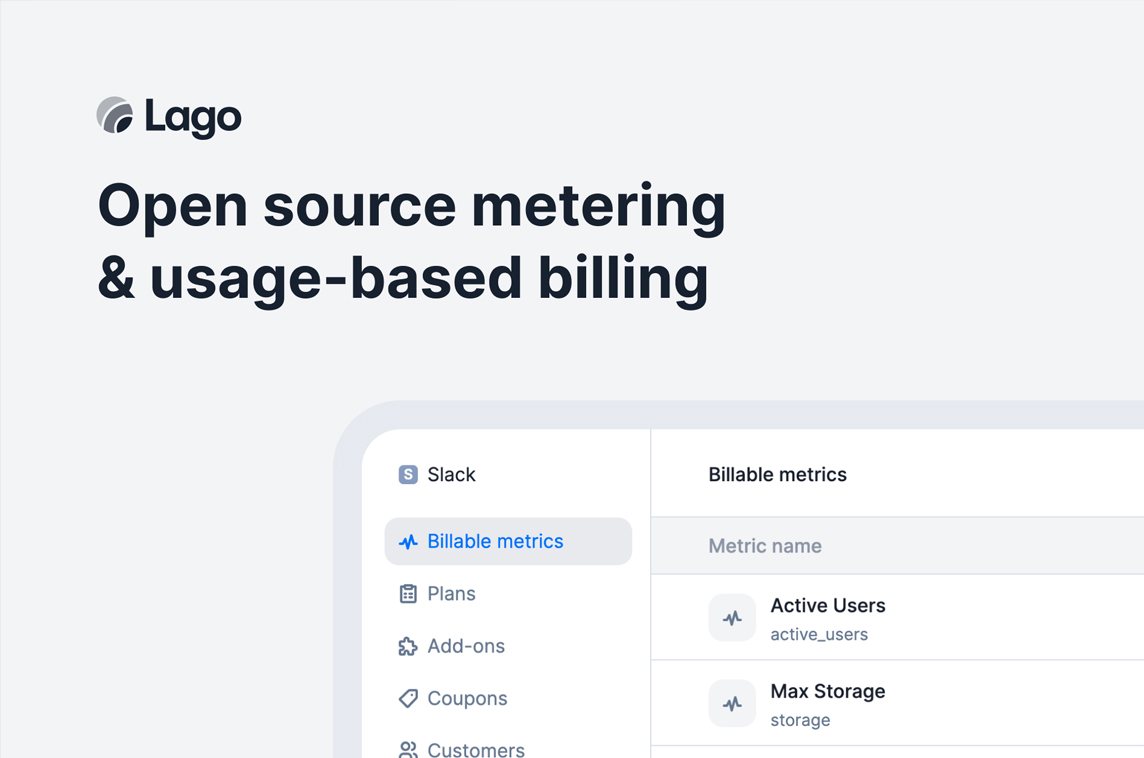1144x758 pixels.
Task: Click the Add-ons puzzle piece icon
Action: 408,647
